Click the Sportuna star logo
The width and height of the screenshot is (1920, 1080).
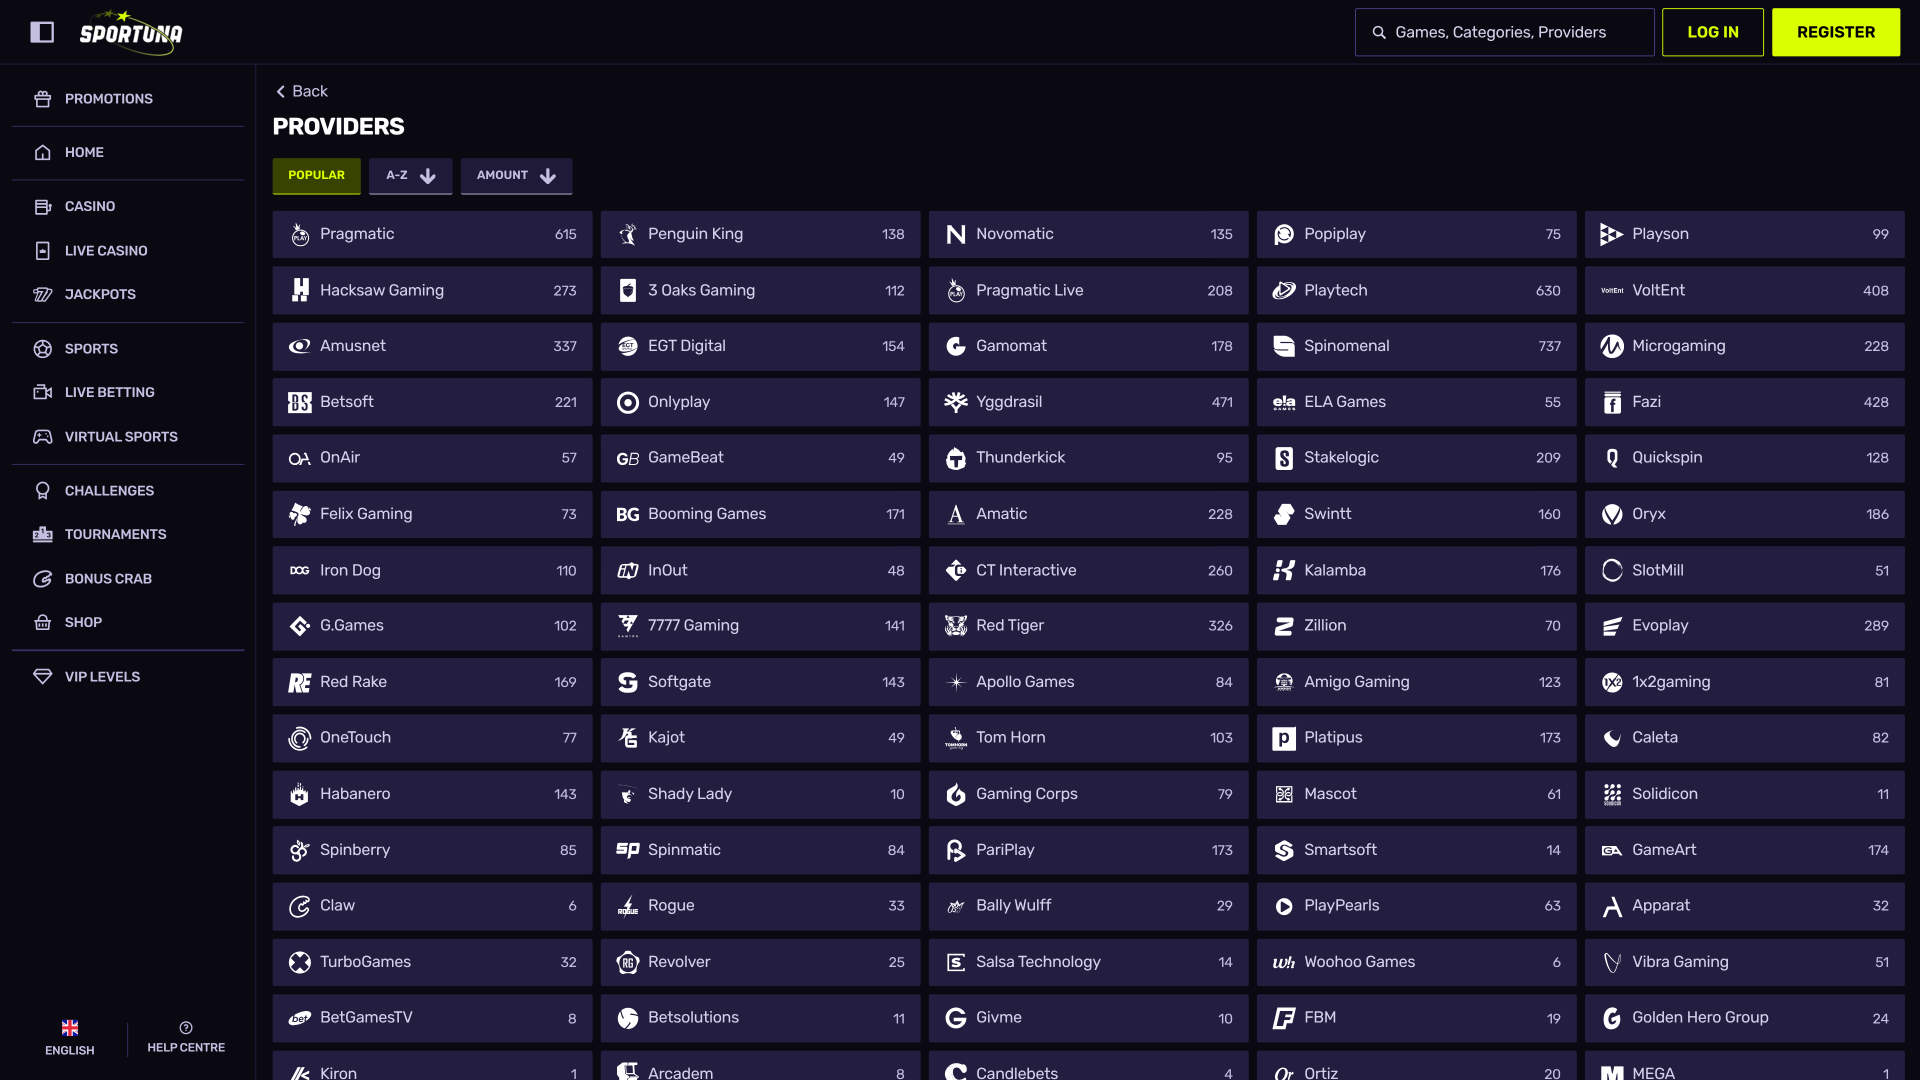(130, 32)
